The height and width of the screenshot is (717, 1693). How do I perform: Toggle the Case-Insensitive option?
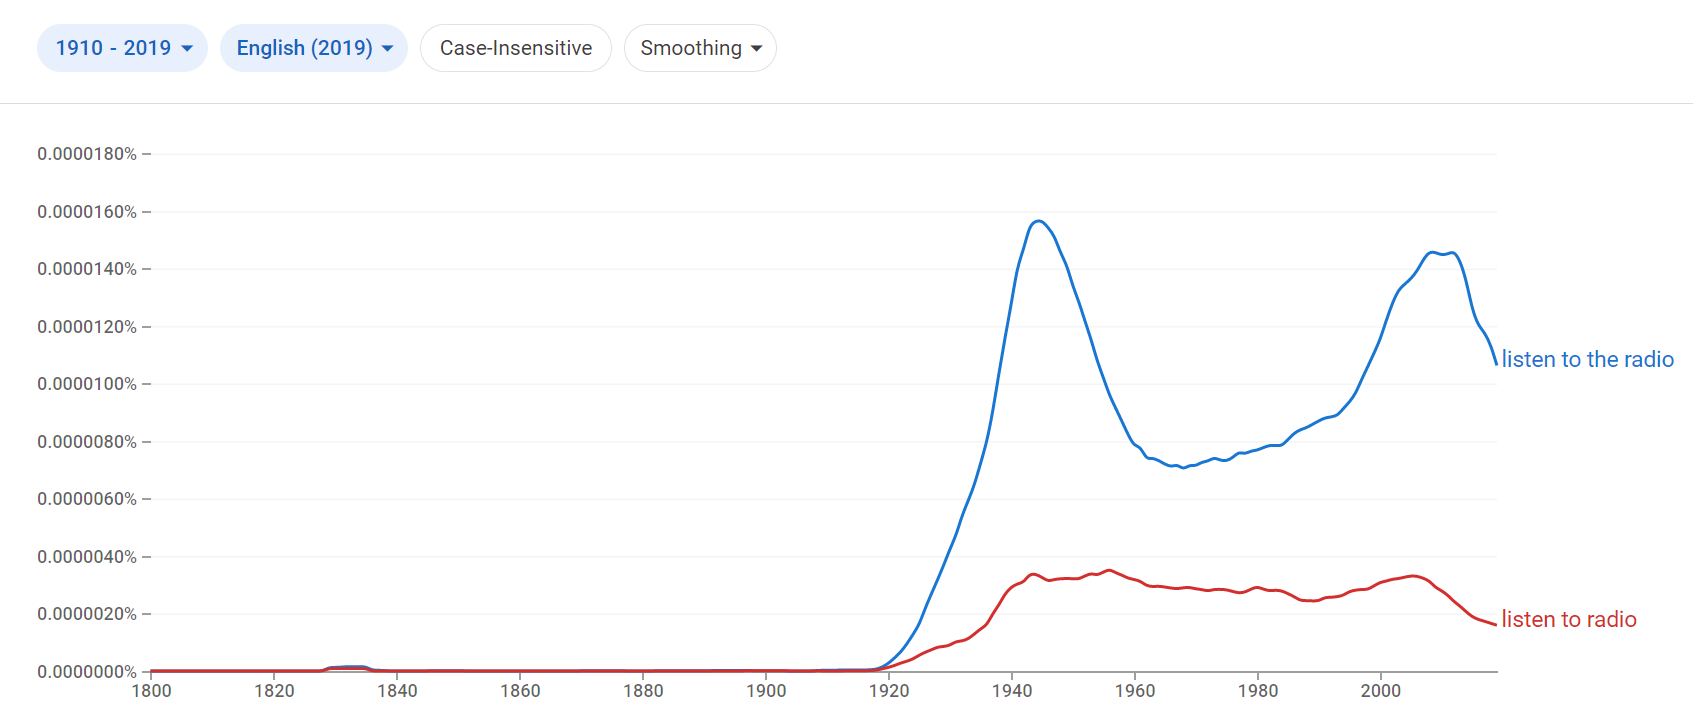(515, 47)
